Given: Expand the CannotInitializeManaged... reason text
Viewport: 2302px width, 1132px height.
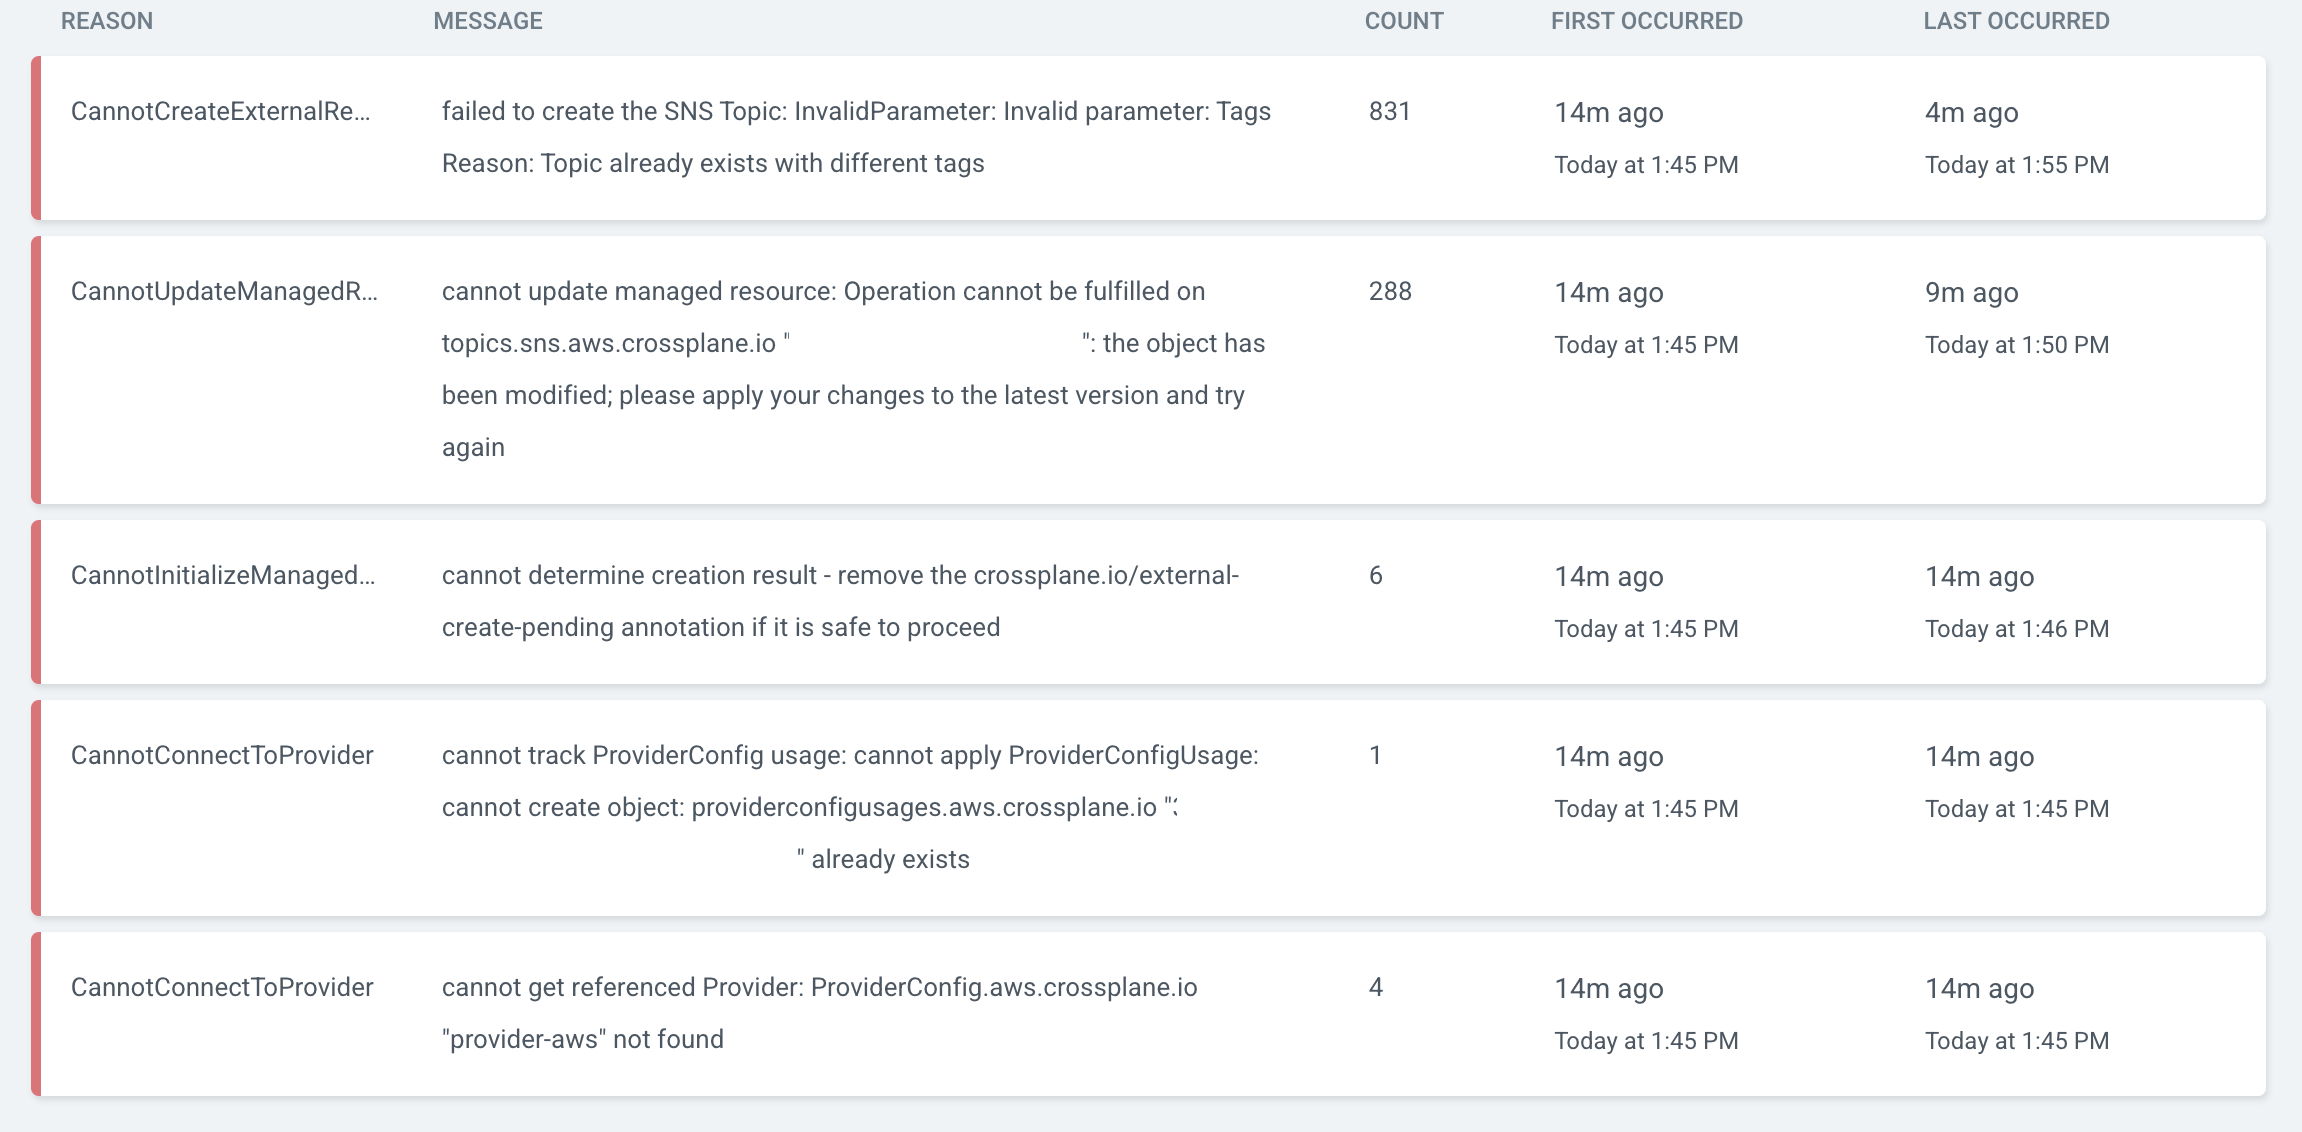Looking at the screenshot, I should [224, 575].
